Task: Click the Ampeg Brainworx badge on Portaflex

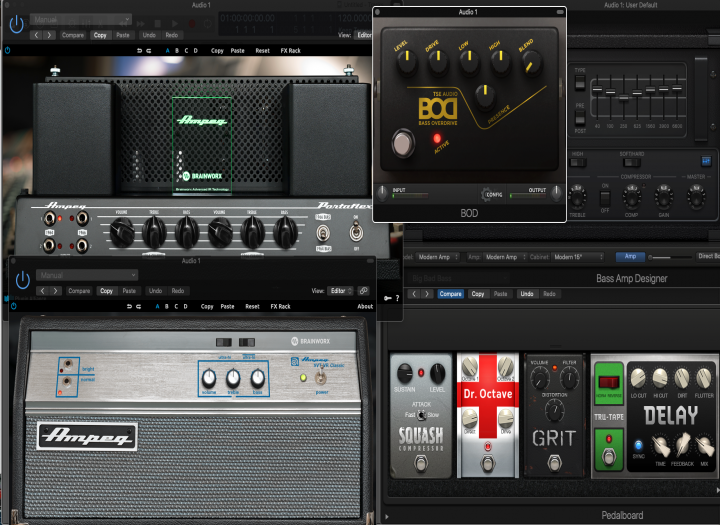Action: coord(202,146)
